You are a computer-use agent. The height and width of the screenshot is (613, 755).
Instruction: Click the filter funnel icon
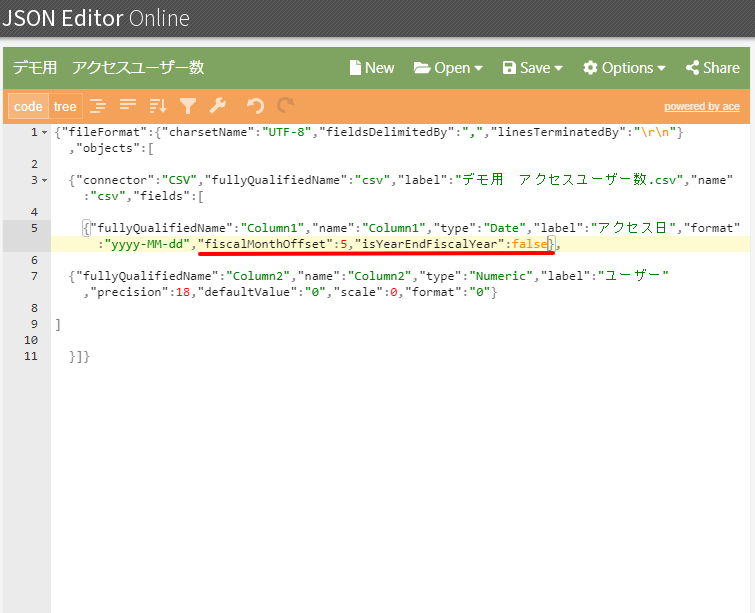pyautogui.click(x=187, y=106)
